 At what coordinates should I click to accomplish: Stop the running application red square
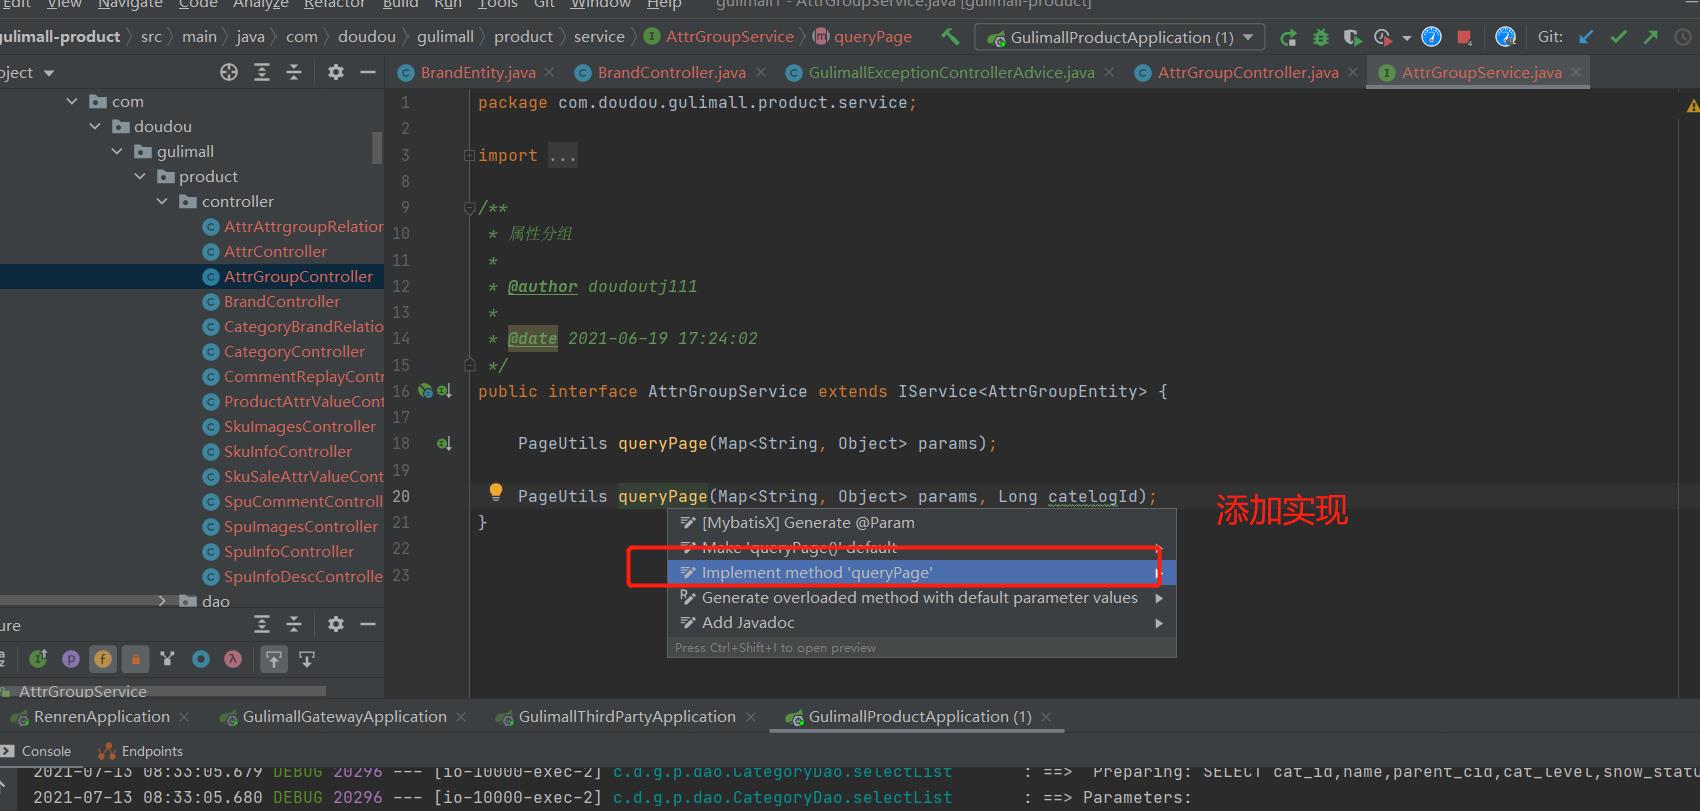[x=1464, y=37]
